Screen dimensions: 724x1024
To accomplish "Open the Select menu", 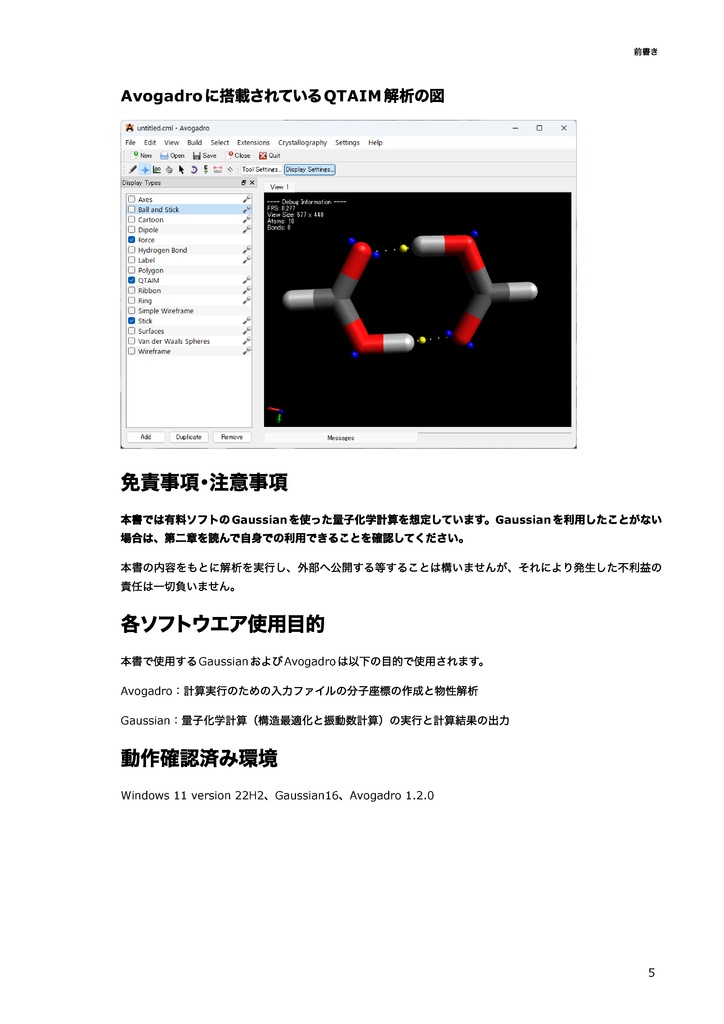I will pyautogui.click(x=220, y=142).
